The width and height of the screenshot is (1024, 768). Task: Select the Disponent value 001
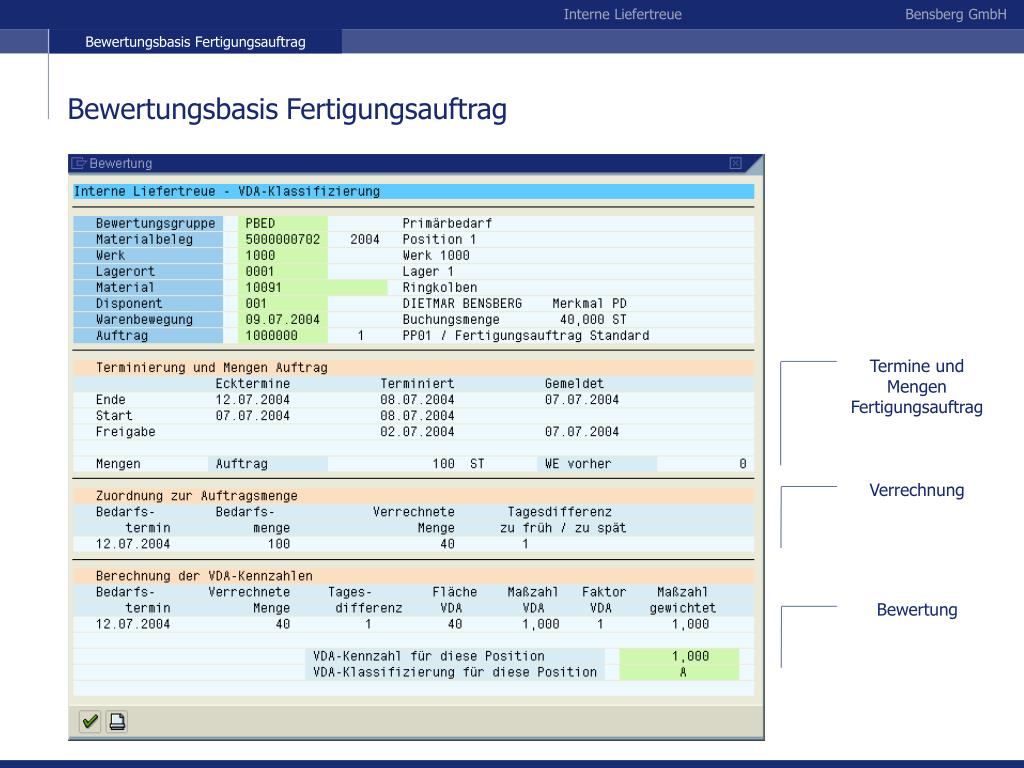pyautogui.click(x=282, y=304)
